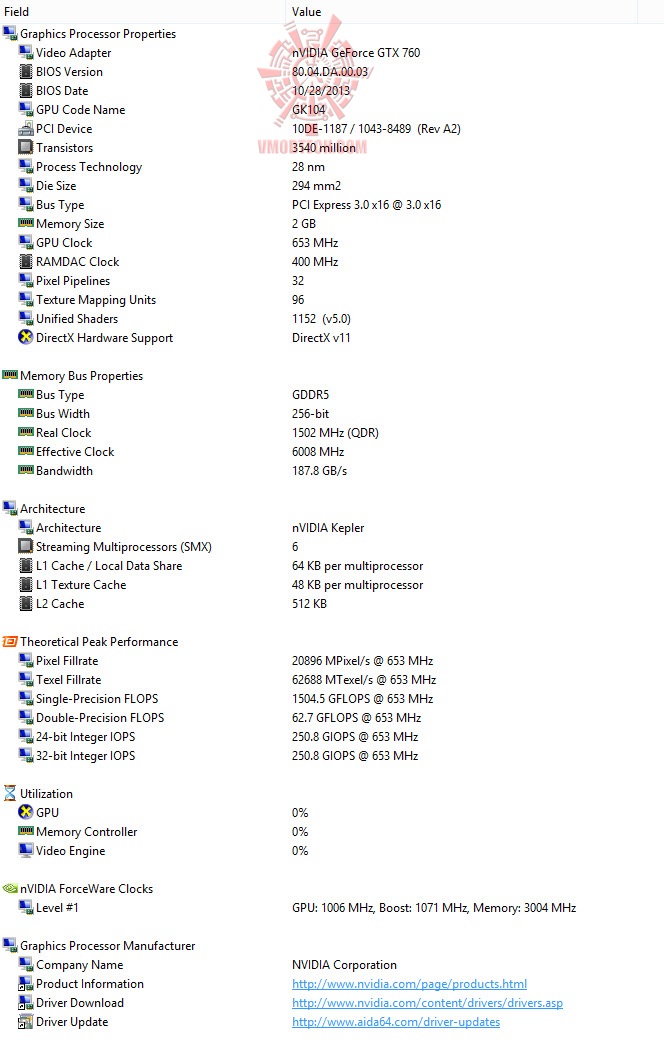Click the Field column header
Viewport: 664px width, 1042px height.
(17, 11)
